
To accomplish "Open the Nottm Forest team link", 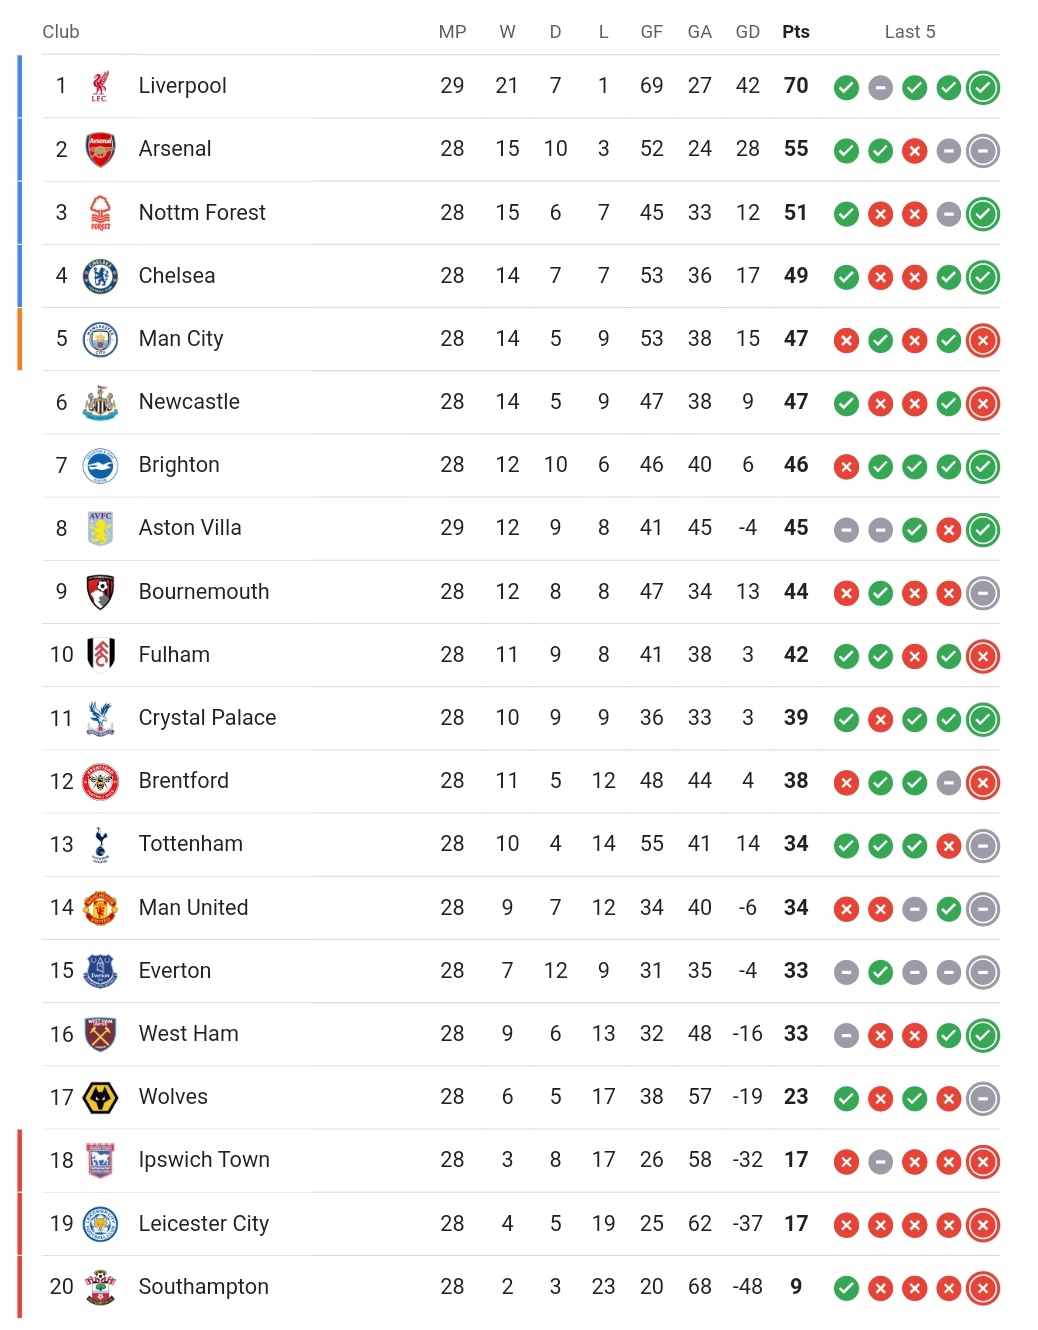I will pos(202,212).
